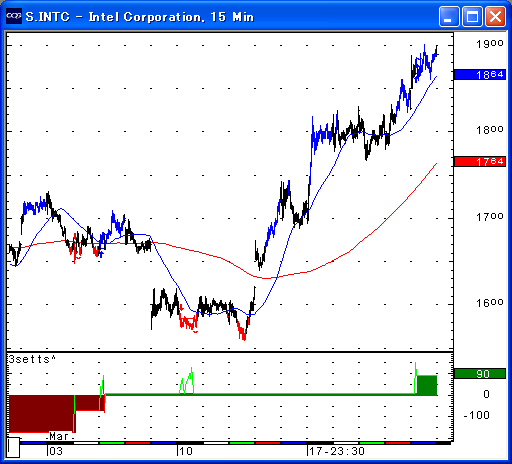Maximize the S.INTC chart window
This screenshot has height=464, width=512.
pyautogui.click(x=472, y=16)
